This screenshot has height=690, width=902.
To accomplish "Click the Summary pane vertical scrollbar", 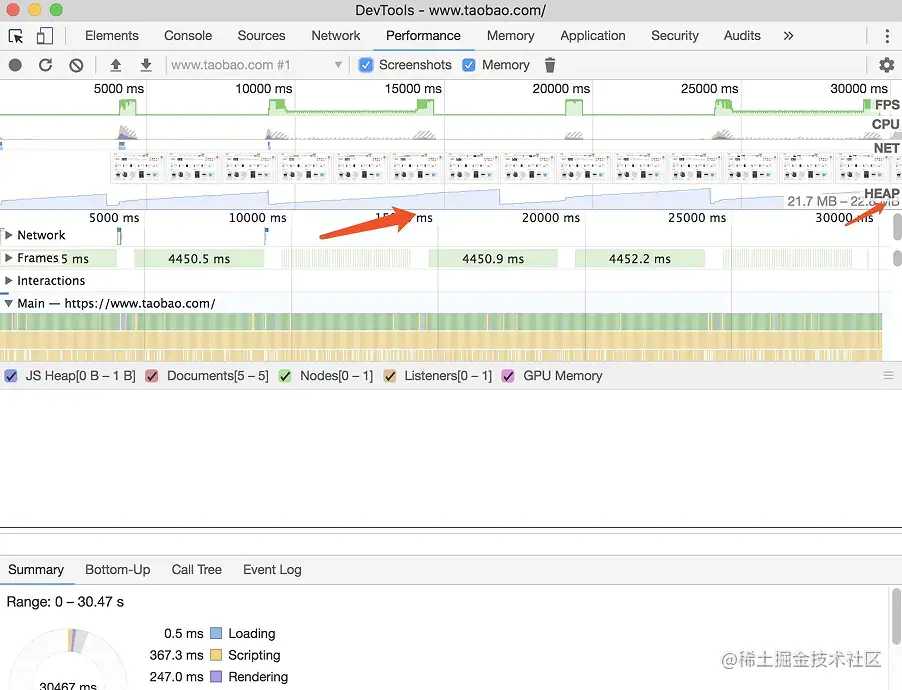I will pos(896,617).
